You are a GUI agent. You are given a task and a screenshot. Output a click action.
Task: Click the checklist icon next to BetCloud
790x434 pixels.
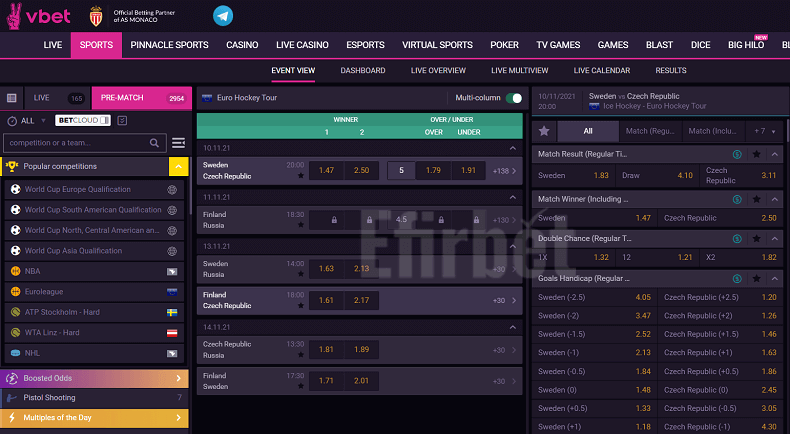tap(122, 120)
